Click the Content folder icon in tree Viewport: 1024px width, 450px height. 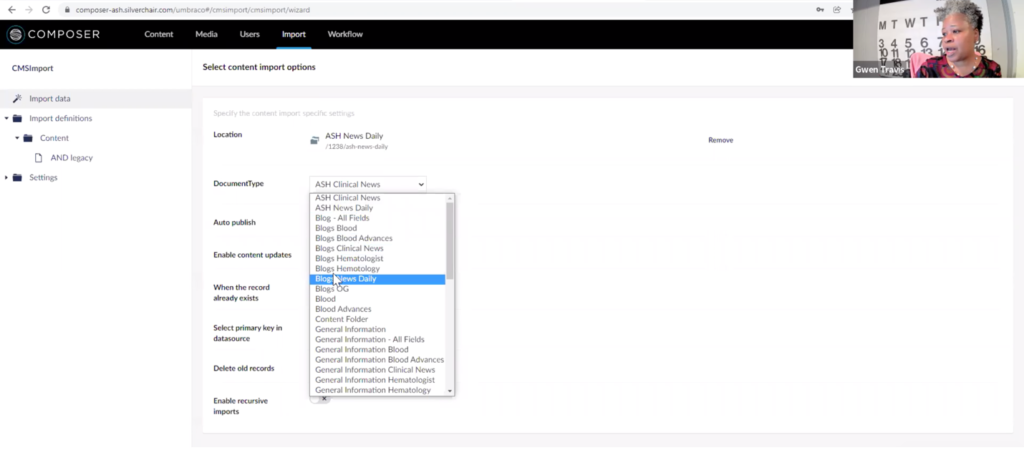(28, 138)
